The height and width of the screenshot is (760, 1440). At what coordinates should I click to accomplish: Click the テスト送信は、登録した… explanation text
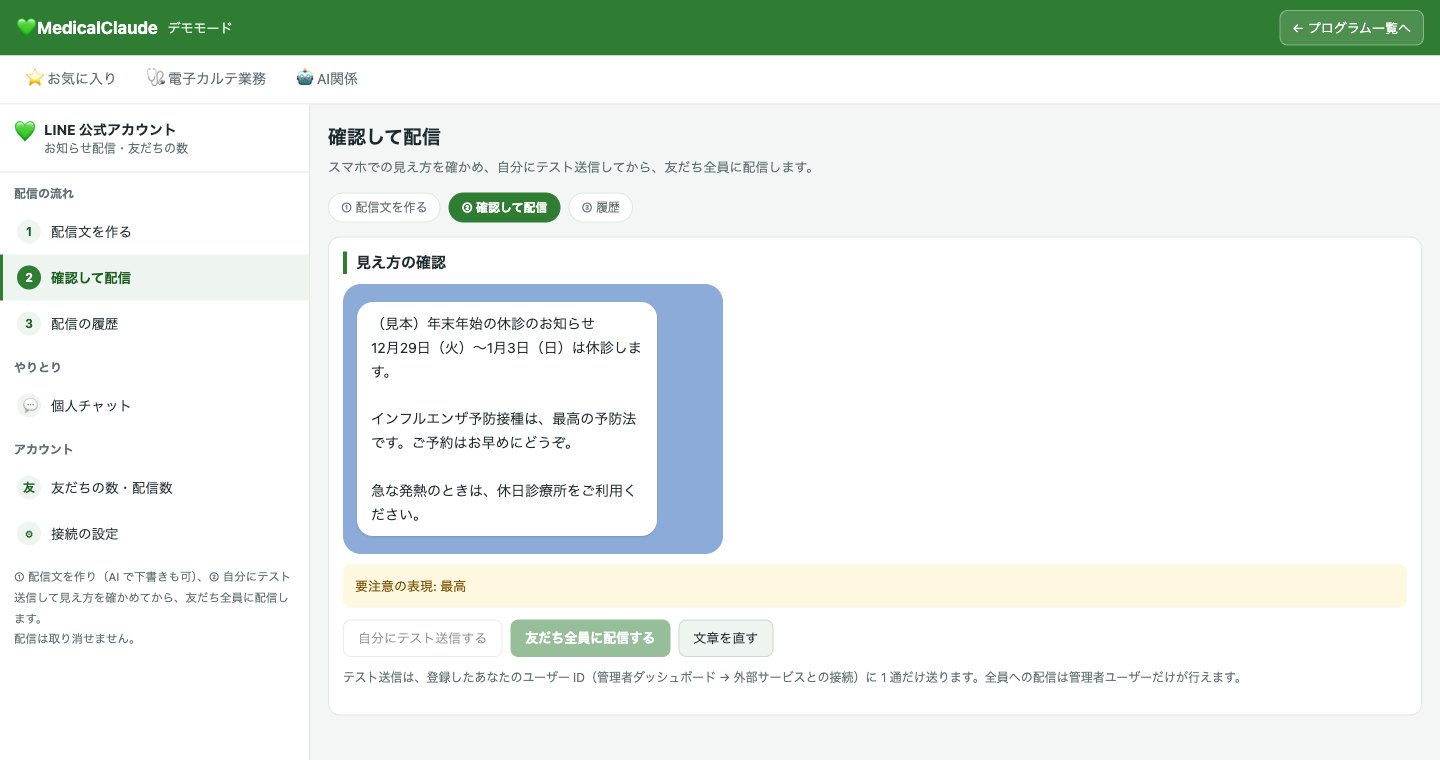pyautogui.click(x=792, y=677)
